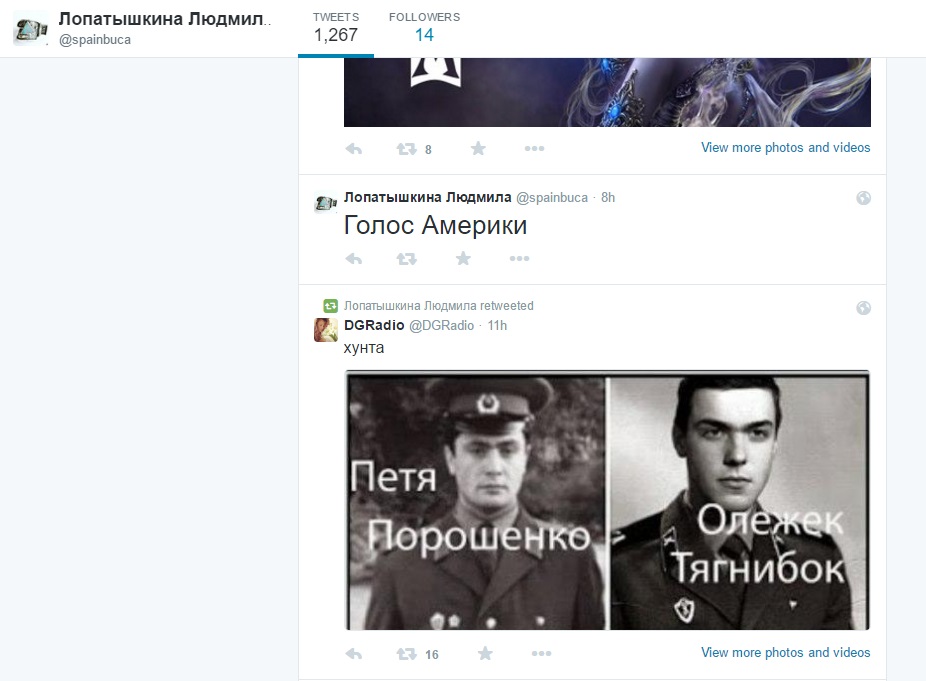Open more options on the top tweet

pyautogui.click(x=534, y=149)
